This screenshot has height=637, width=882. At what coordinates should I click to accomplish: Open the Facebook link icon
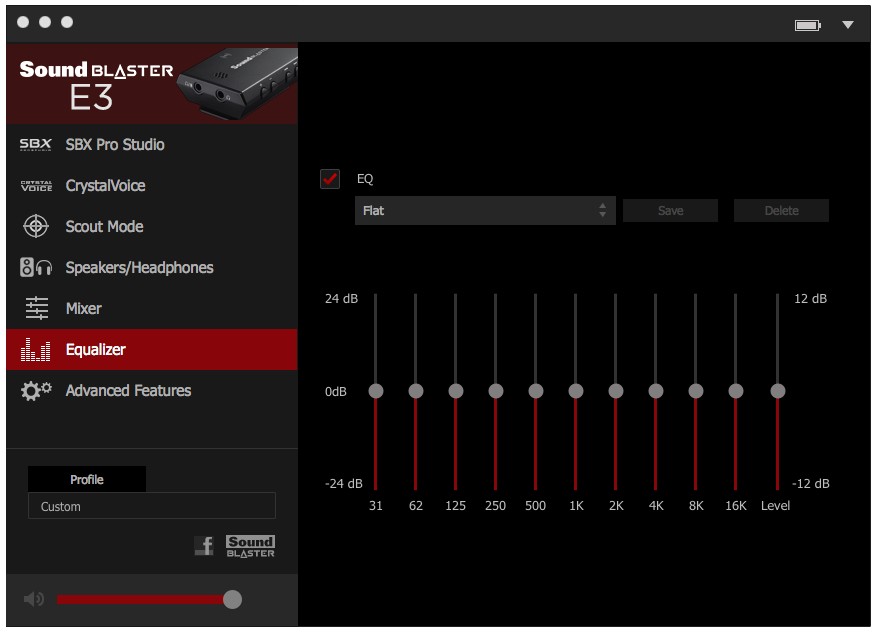(204, 546)
